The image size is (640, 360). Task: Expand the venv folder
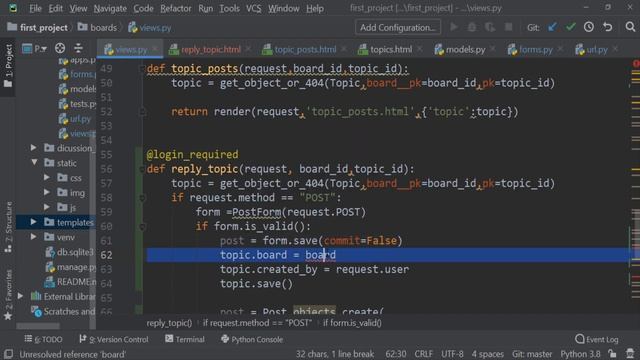33,237
